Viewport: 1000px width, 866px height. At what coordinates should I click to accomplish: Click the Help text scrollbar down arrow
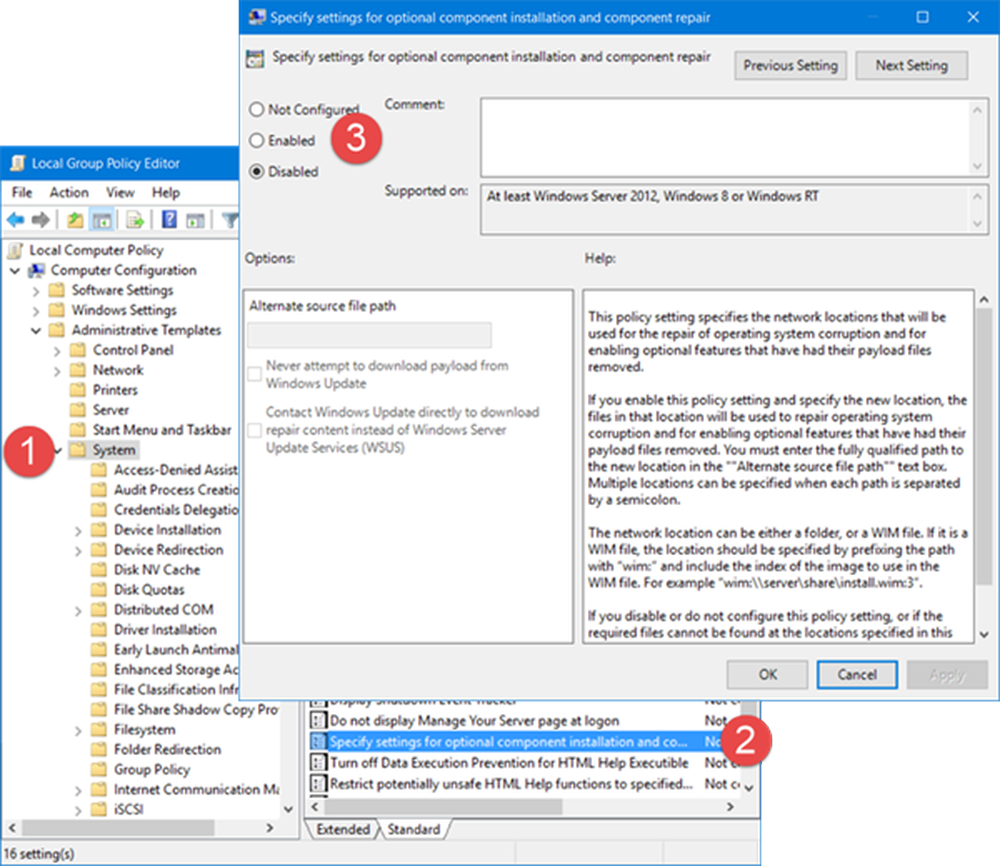pyautogui.click(x=983, y=634)
